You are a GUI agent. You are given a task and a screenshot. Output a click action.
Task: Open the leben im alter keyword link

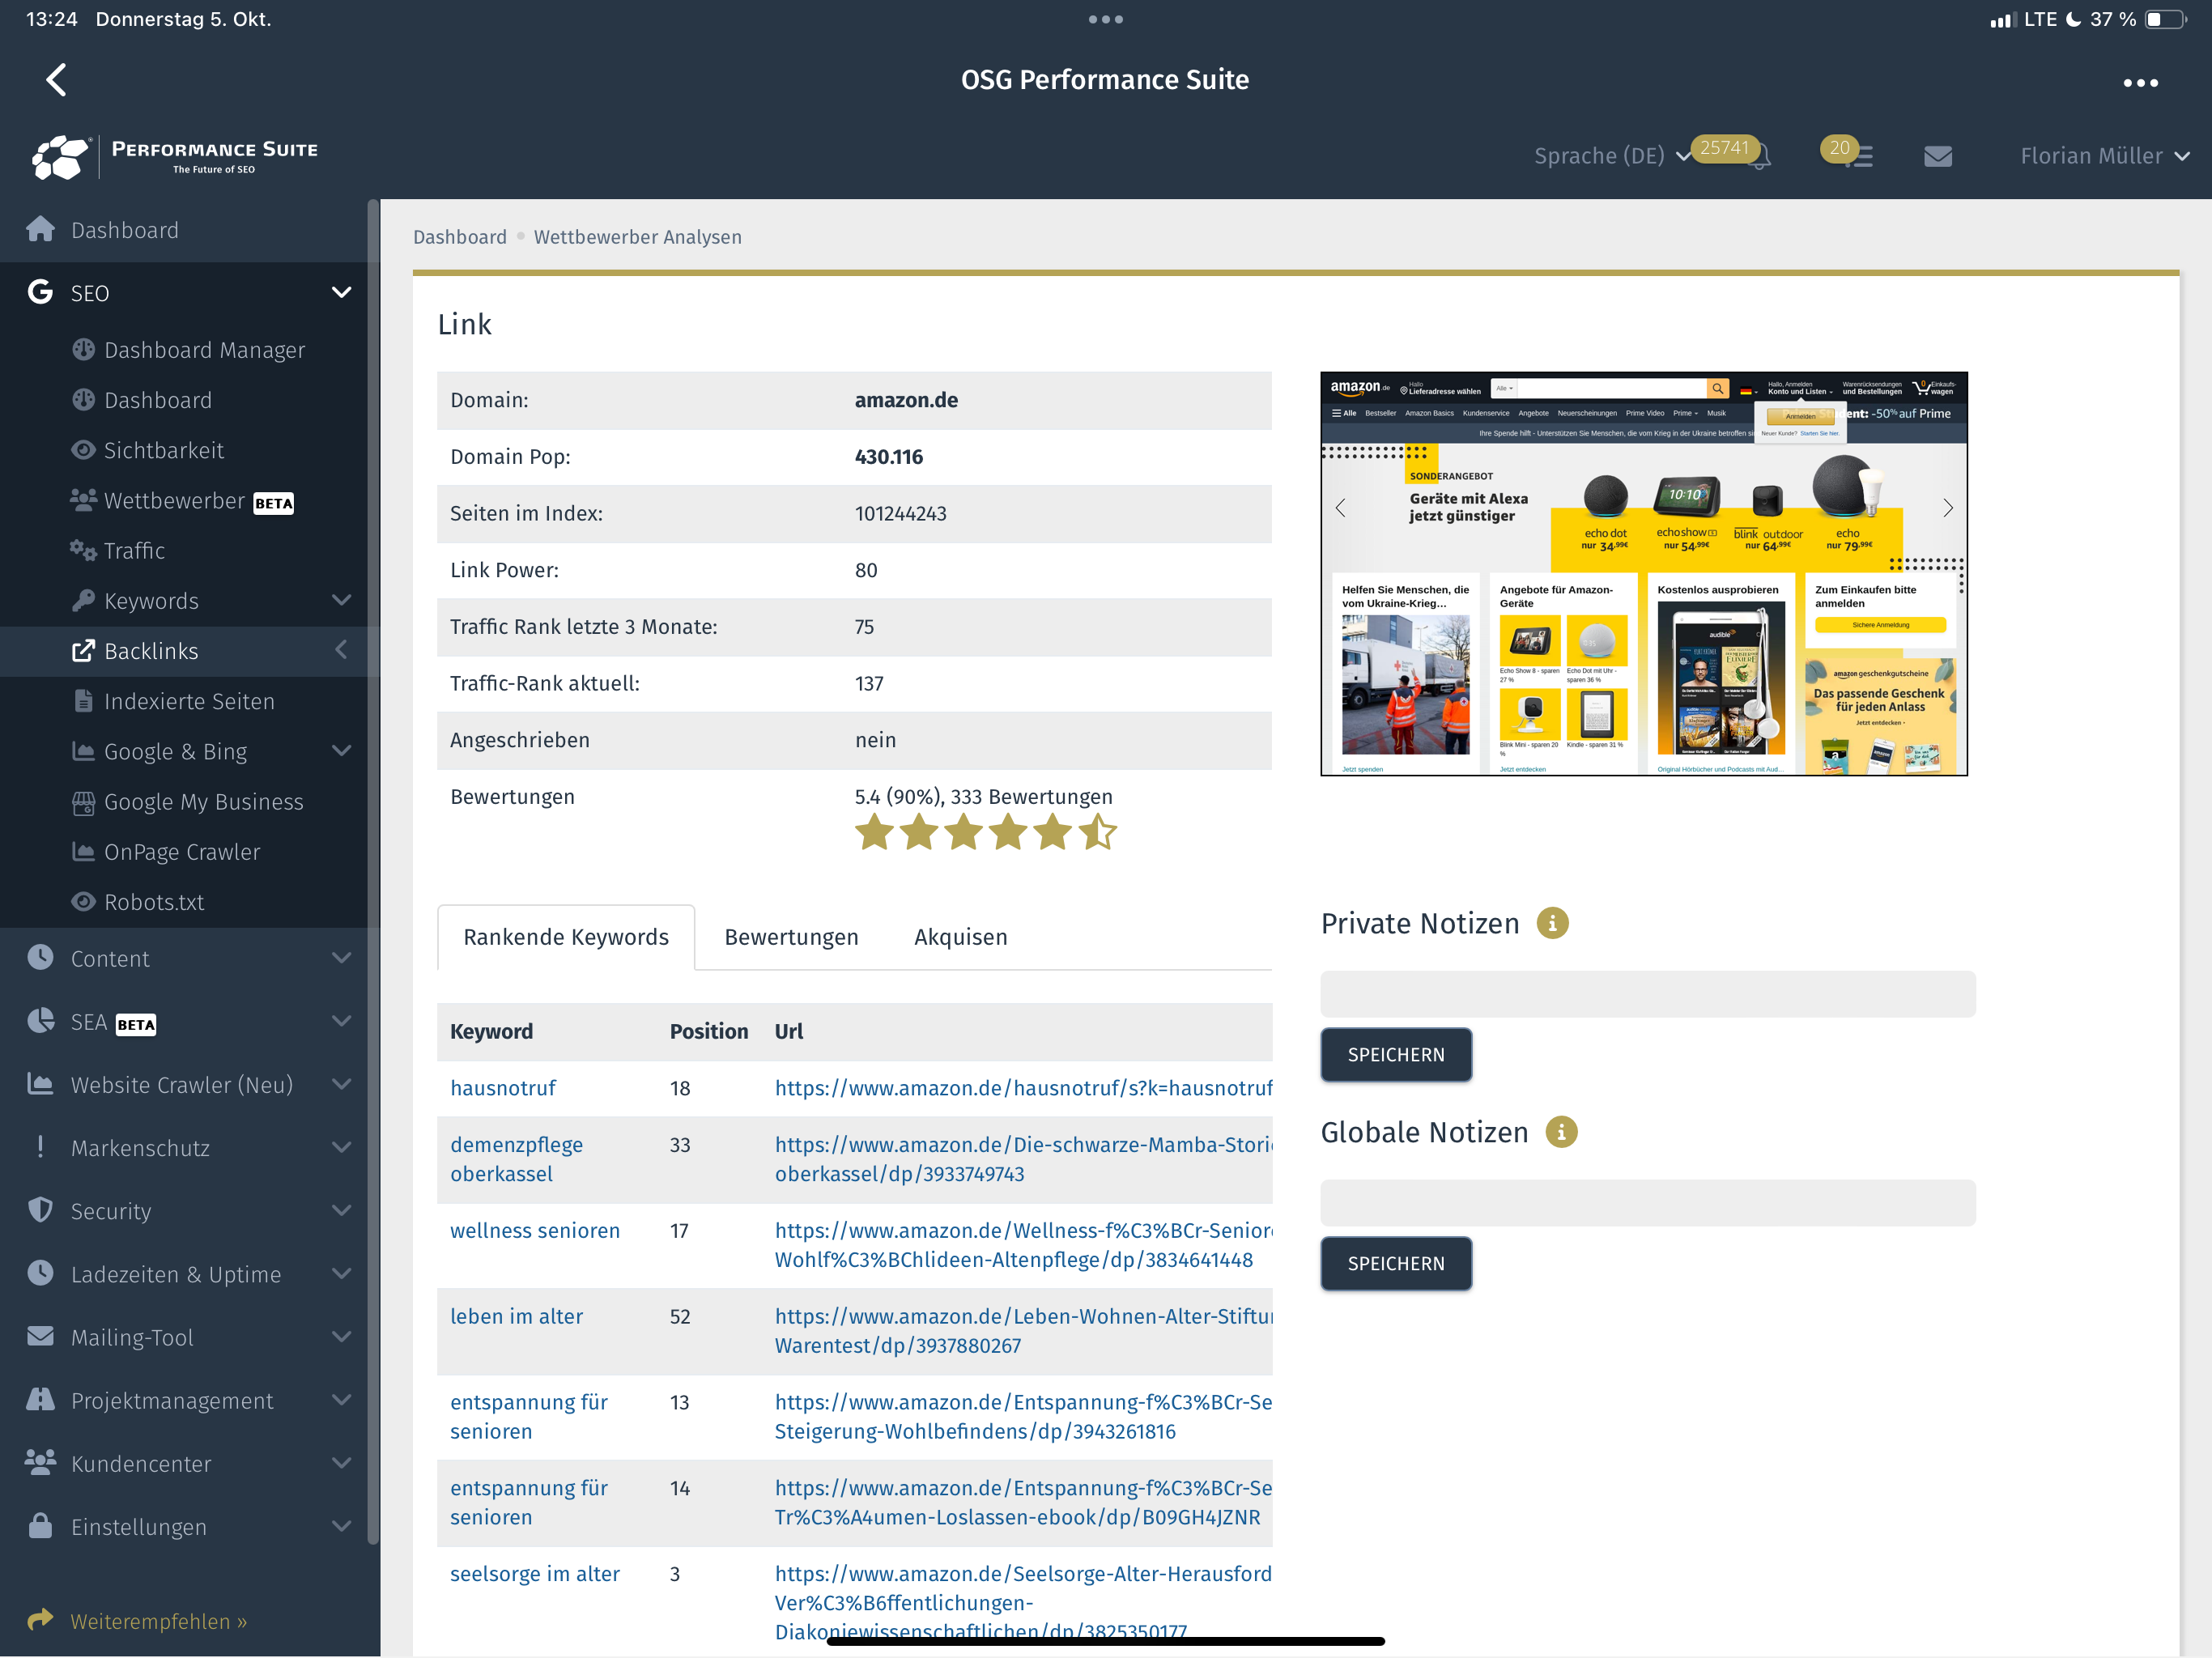pyautogui.click(x=516, y=1317)
